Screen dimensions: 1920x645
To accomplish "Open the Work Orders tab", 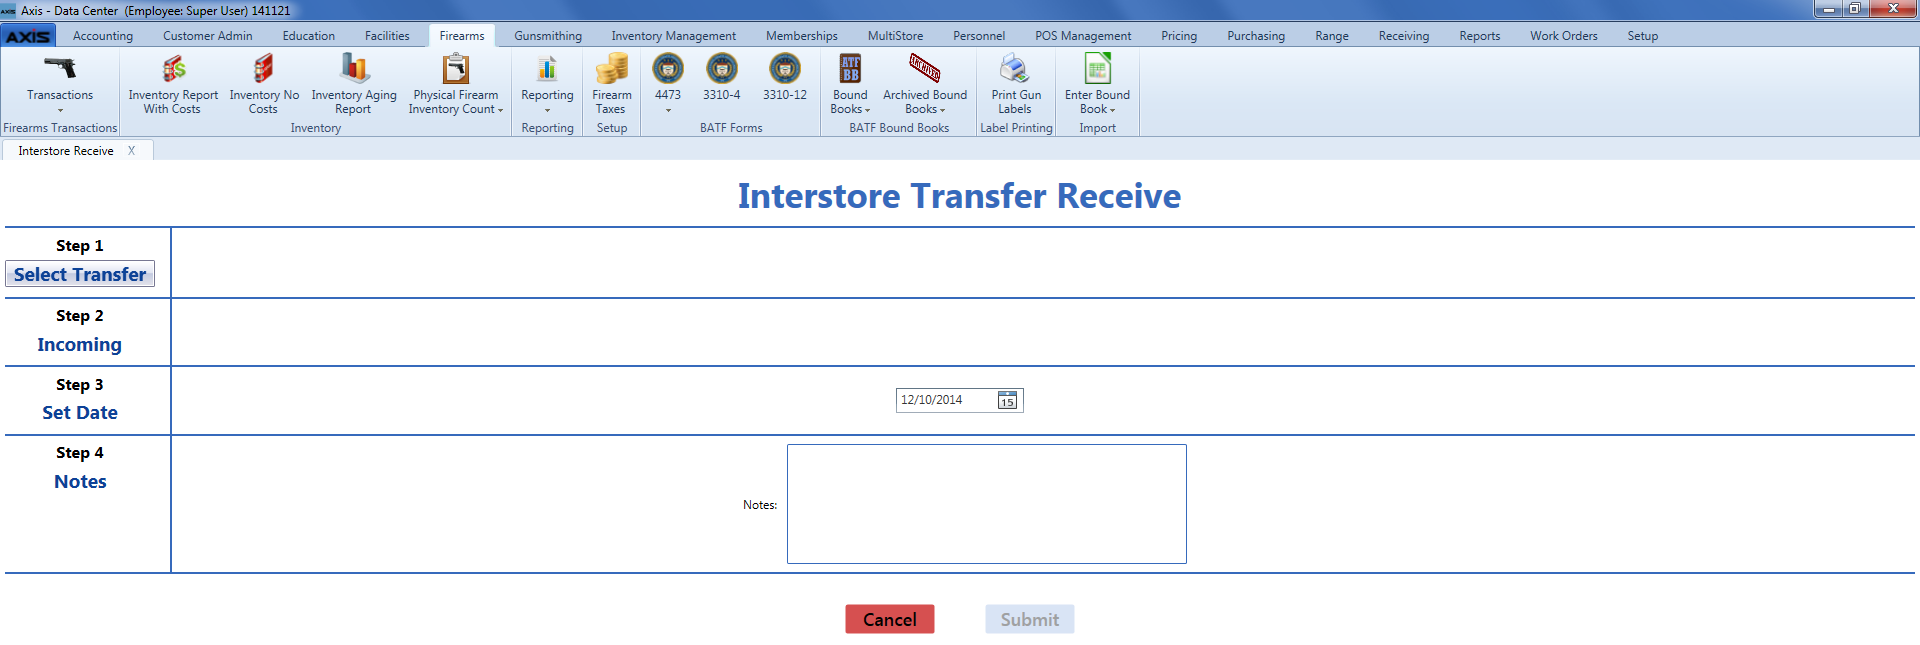I will click(x=1564, y=36).
